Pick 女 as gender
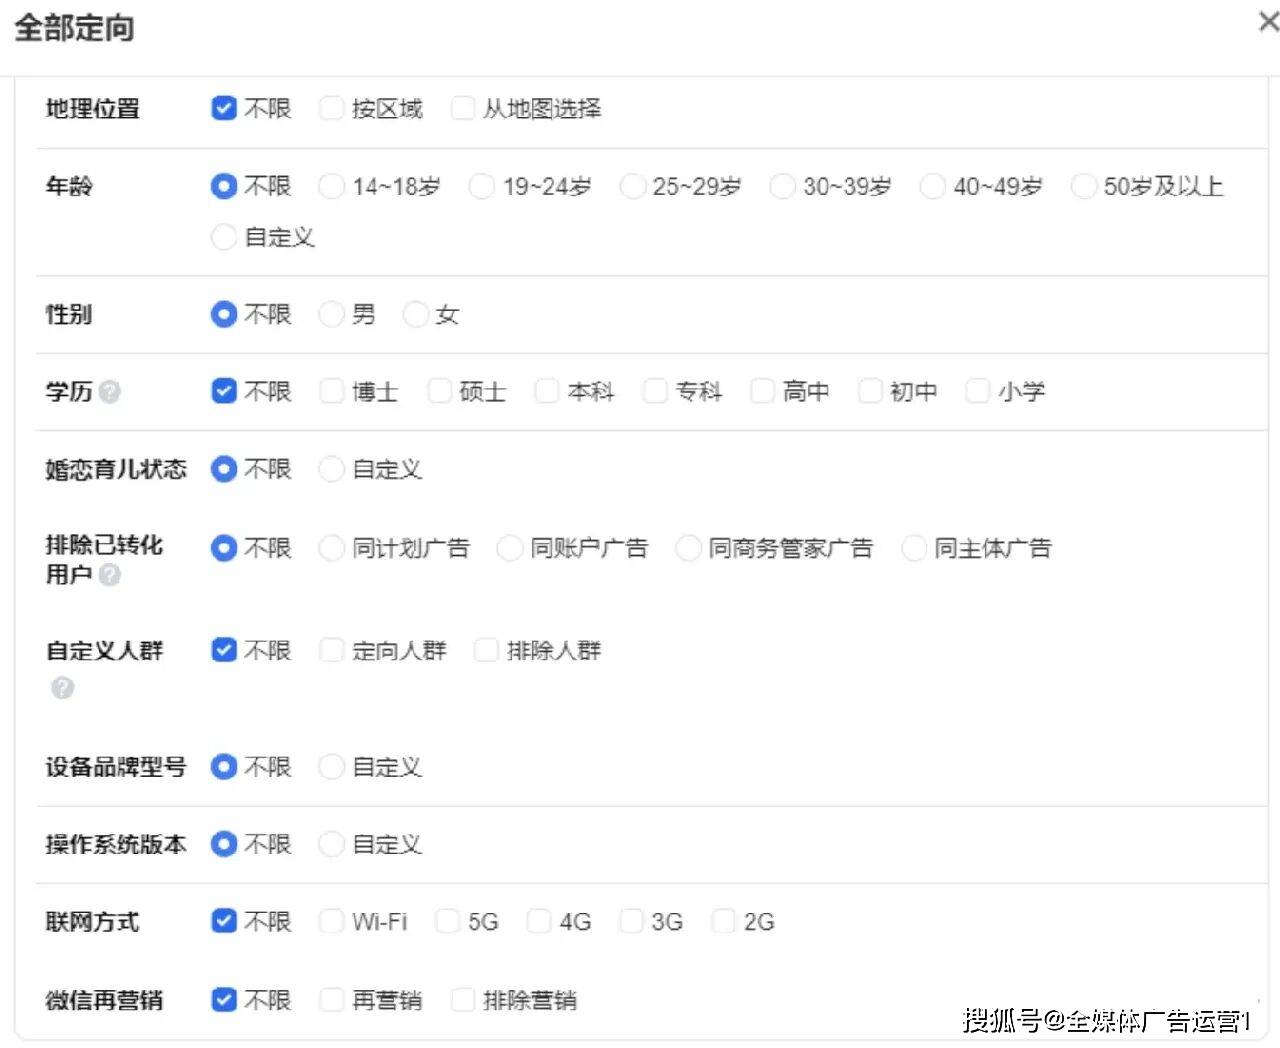Screen dimensions: 1280x1048 tap(415, 315)
